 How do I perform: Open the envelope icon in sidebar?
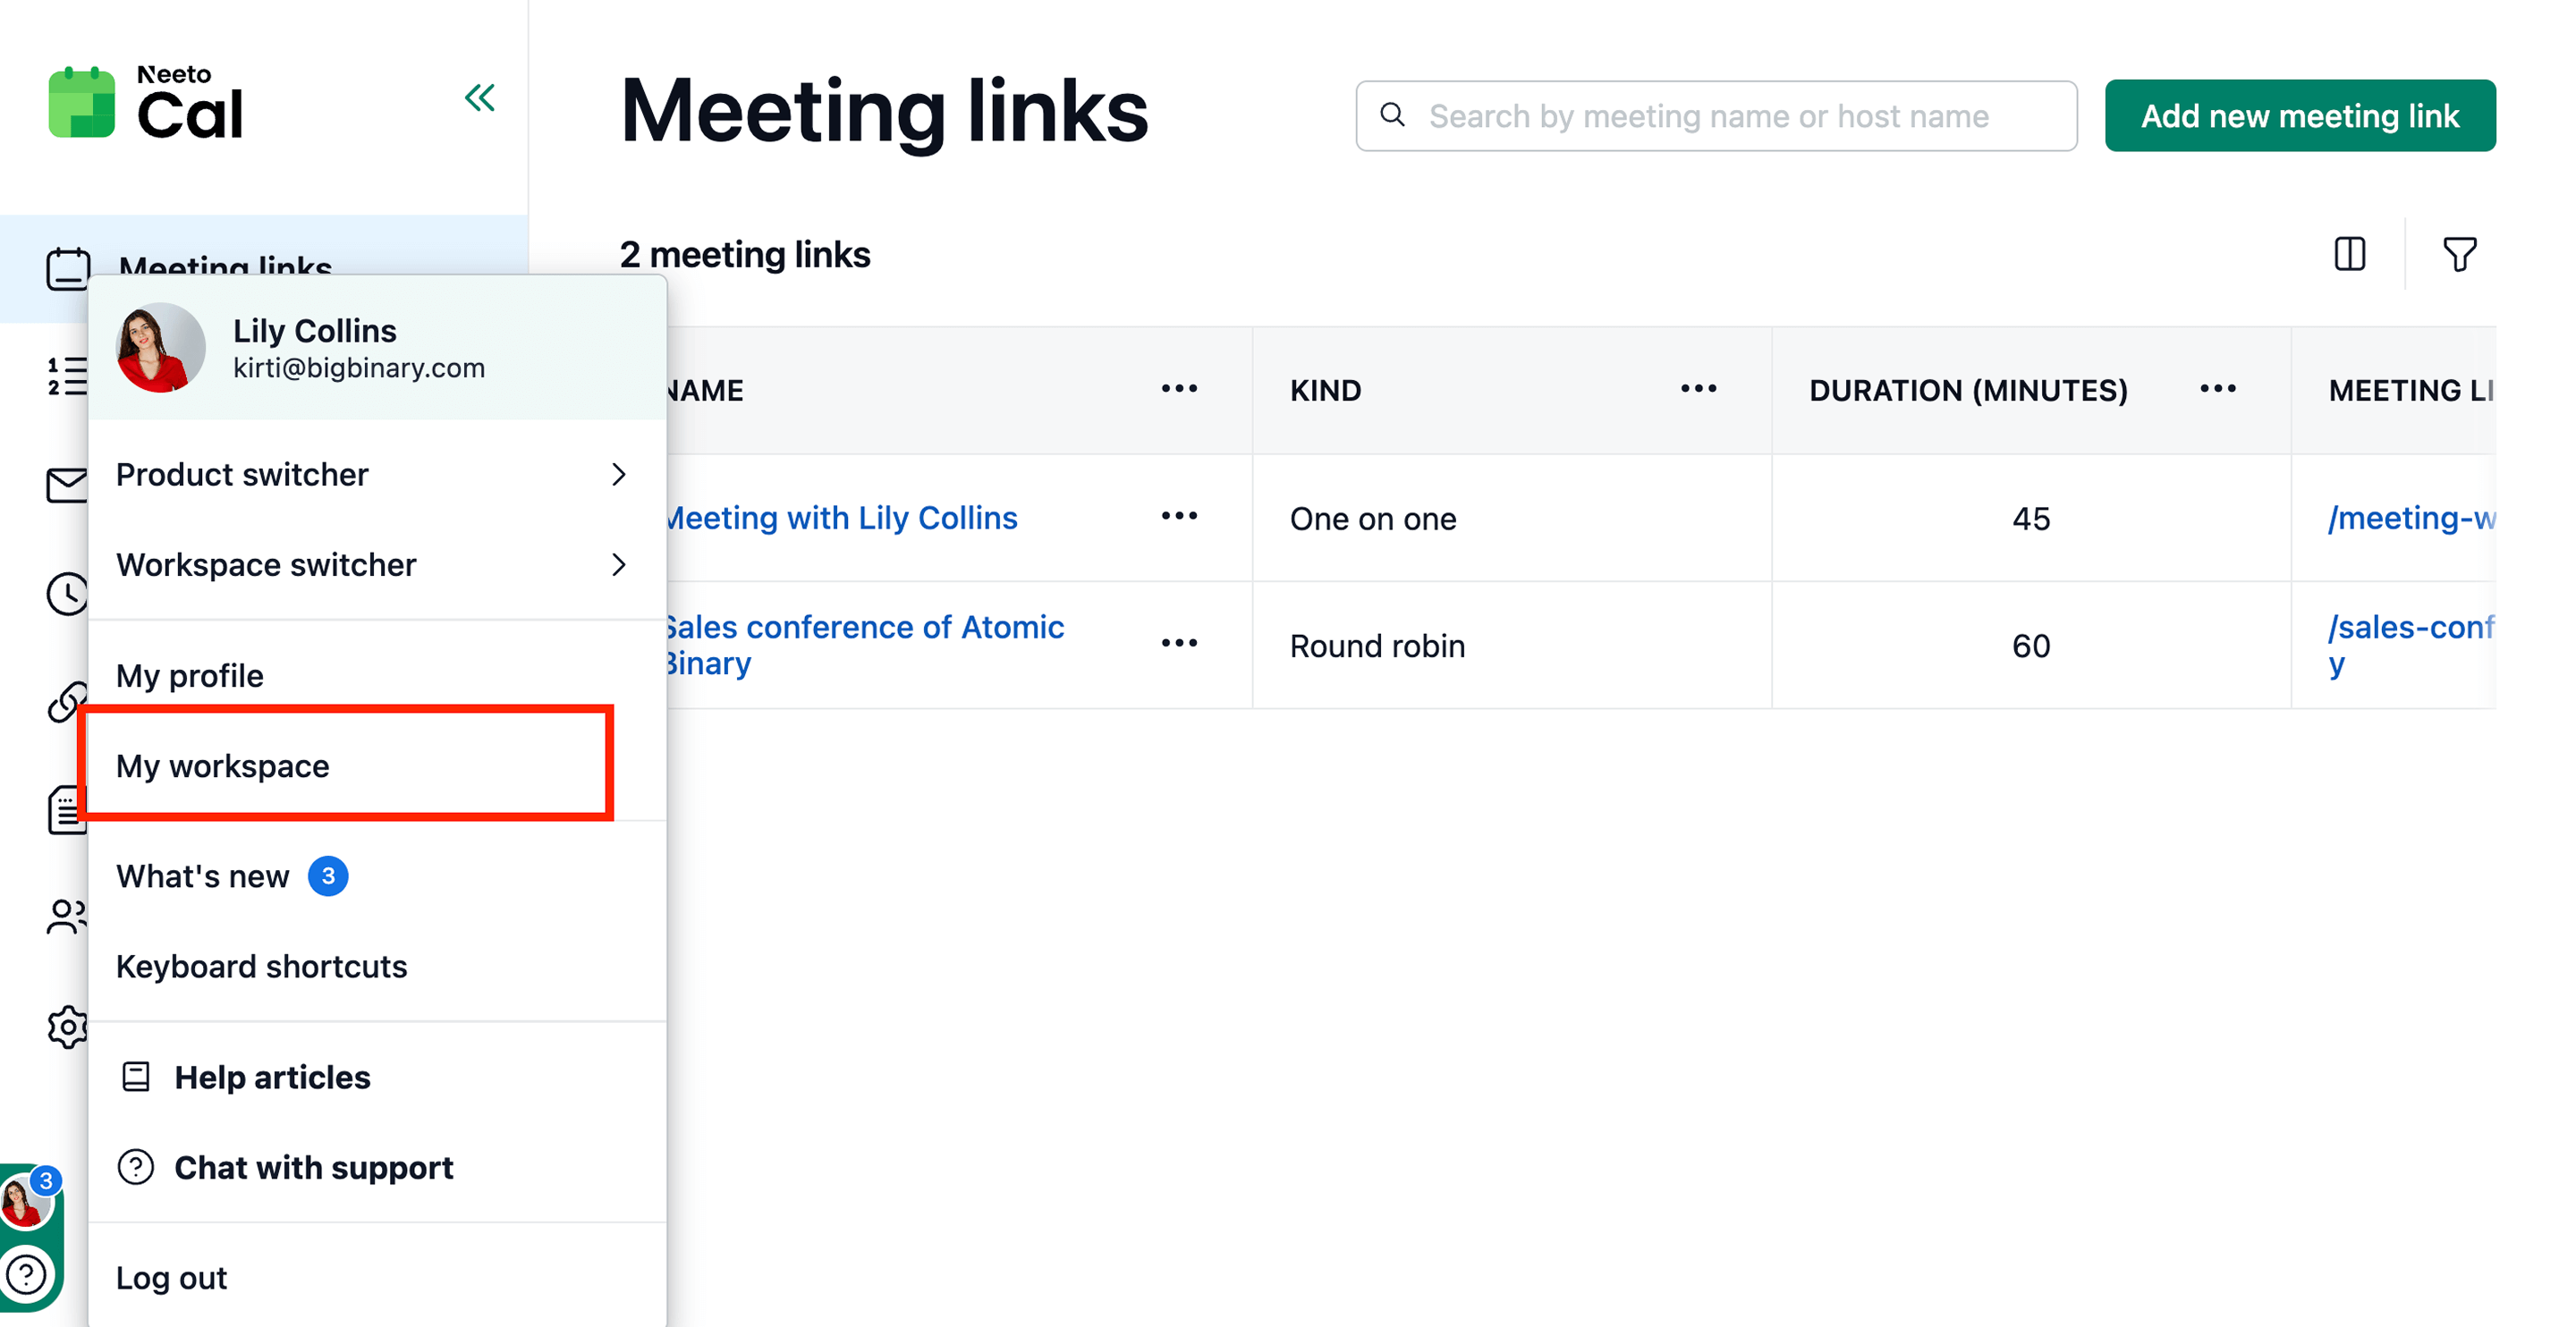[x=66, y=485]
